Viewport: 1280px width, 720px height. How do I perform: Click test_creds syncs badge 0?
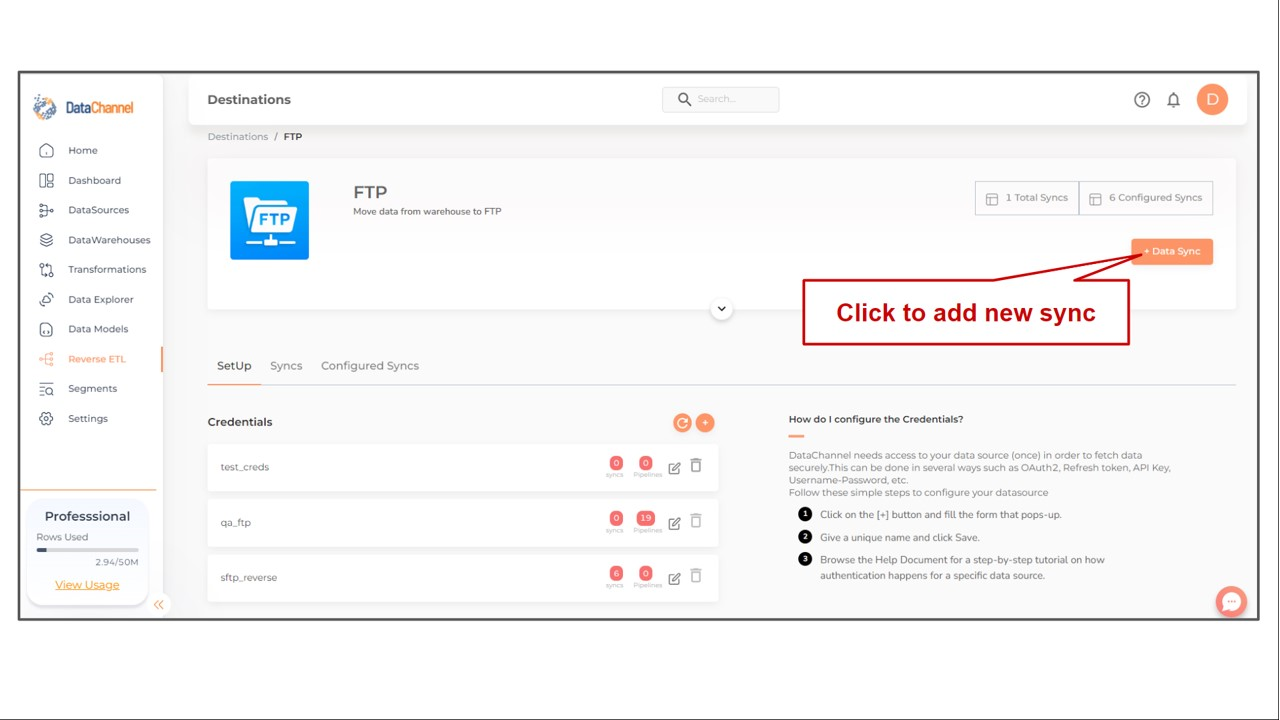[616, 463]
